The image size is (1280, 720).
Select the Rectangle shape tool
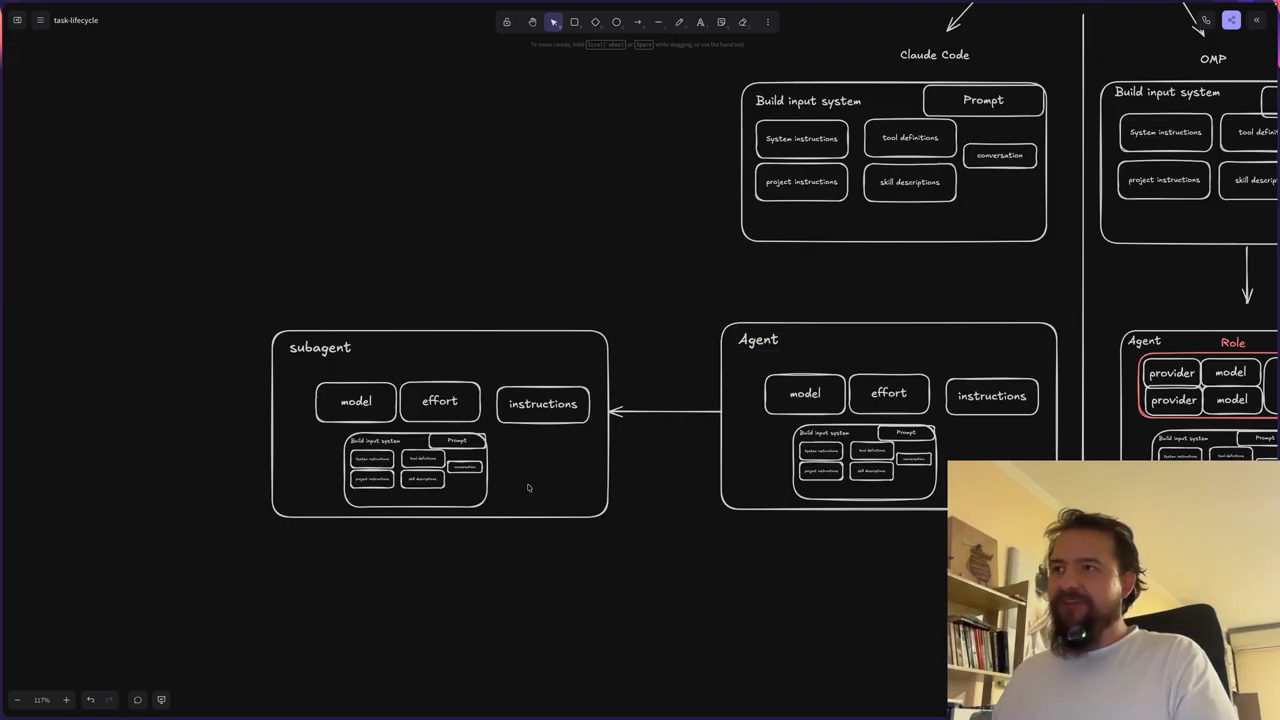(x=574, y=22)
